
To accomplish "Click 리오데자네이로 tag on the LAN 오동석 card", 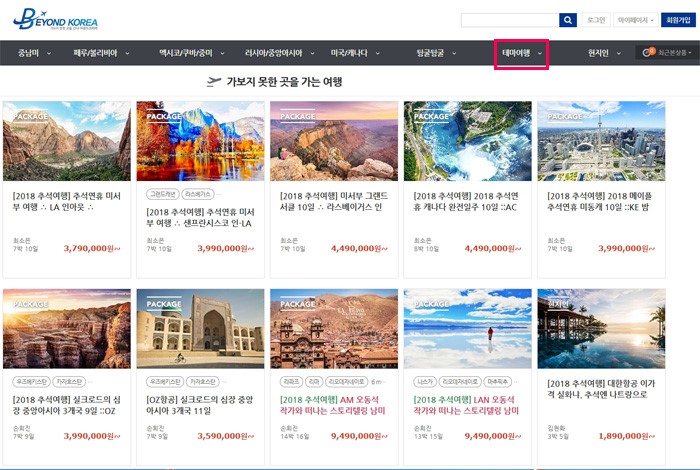I will point(460,382).
